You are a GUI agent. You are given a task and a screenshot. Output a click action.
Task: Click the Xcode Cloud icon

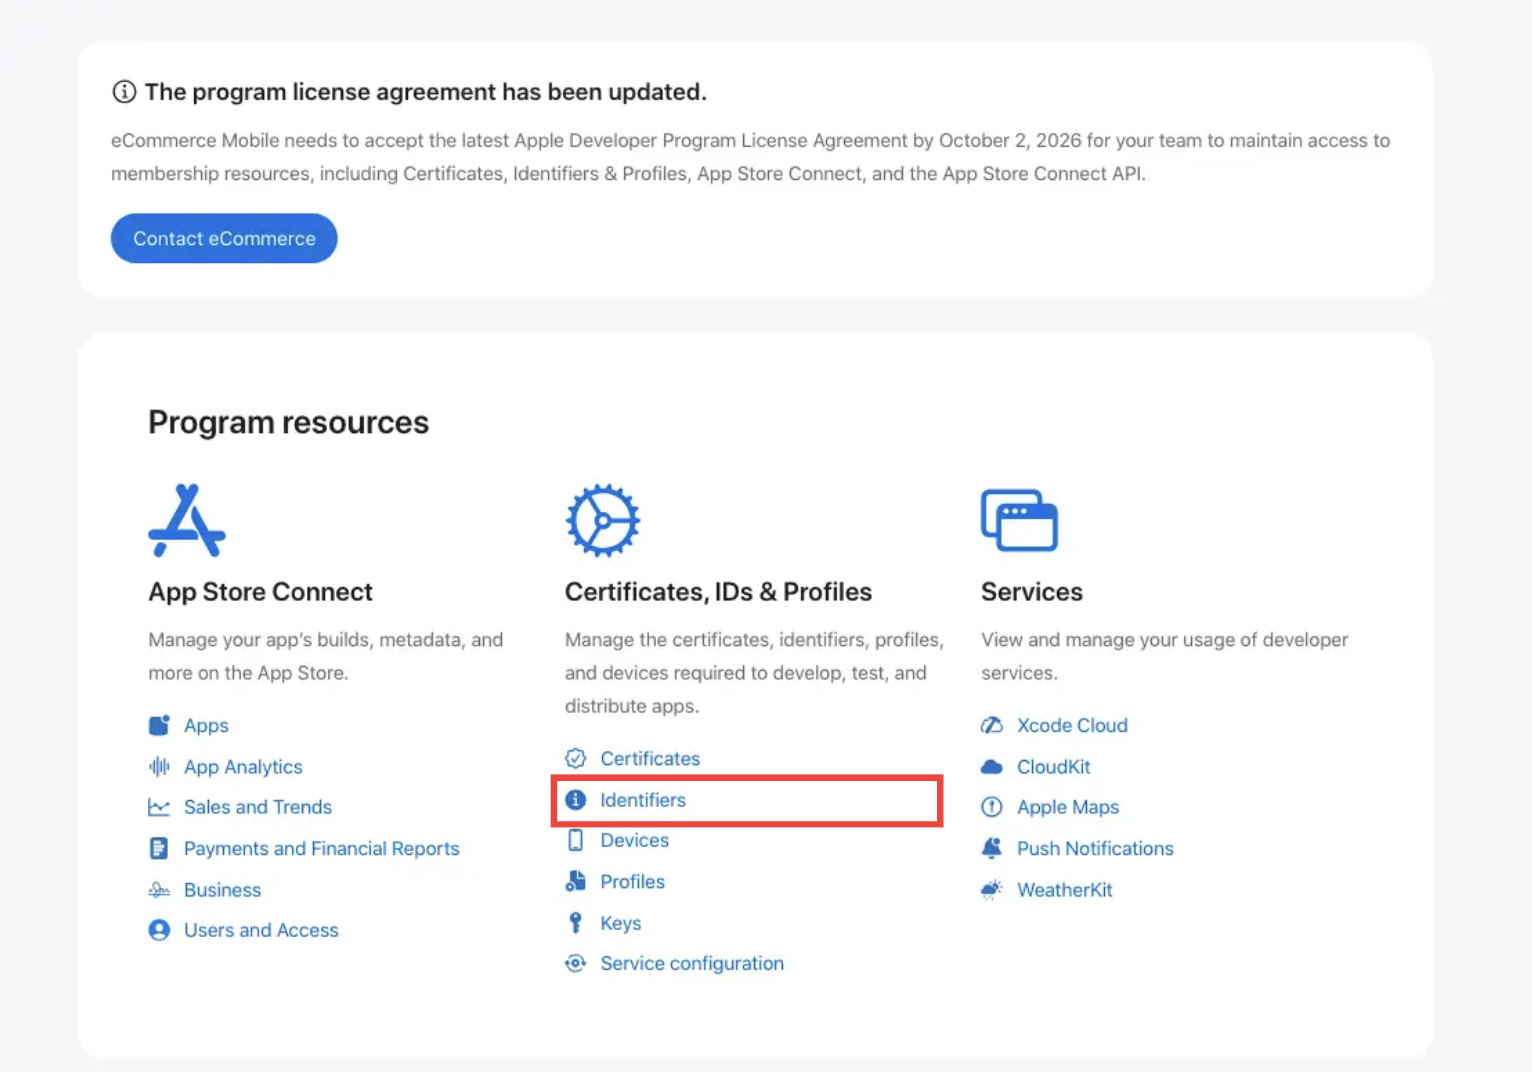point(992,725)
